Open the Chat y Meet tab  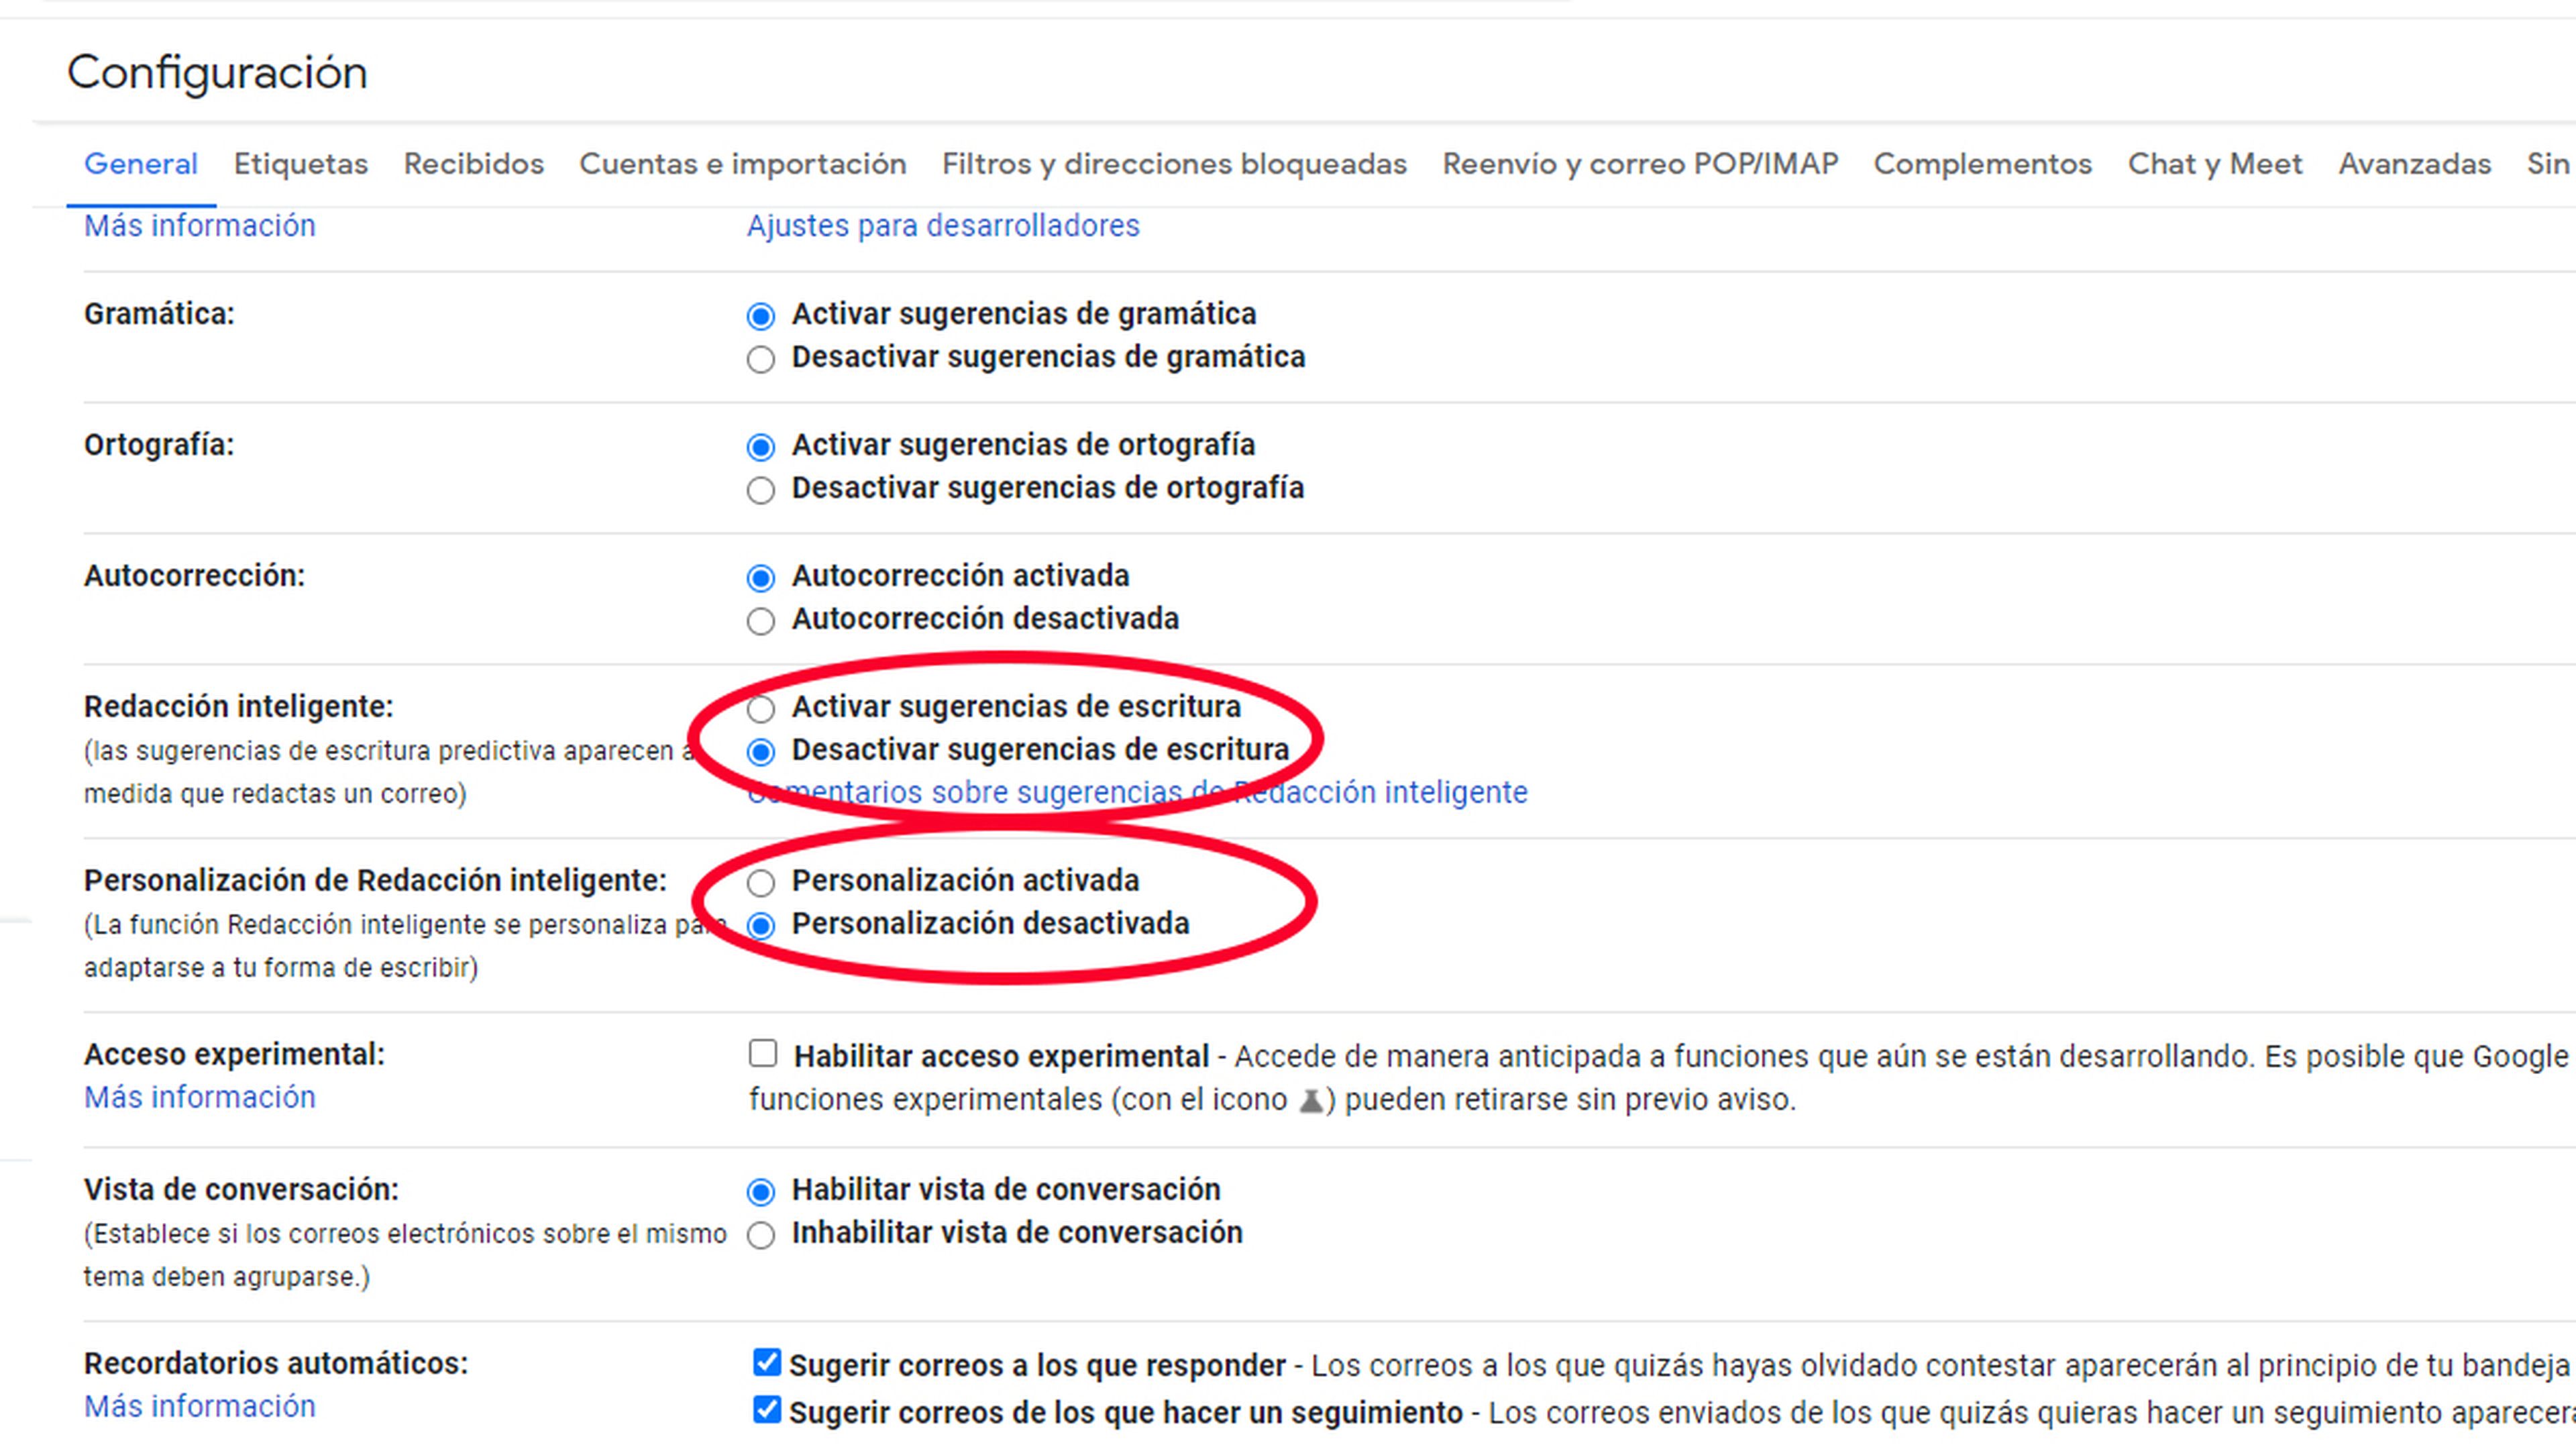(x=2215, y=164)
